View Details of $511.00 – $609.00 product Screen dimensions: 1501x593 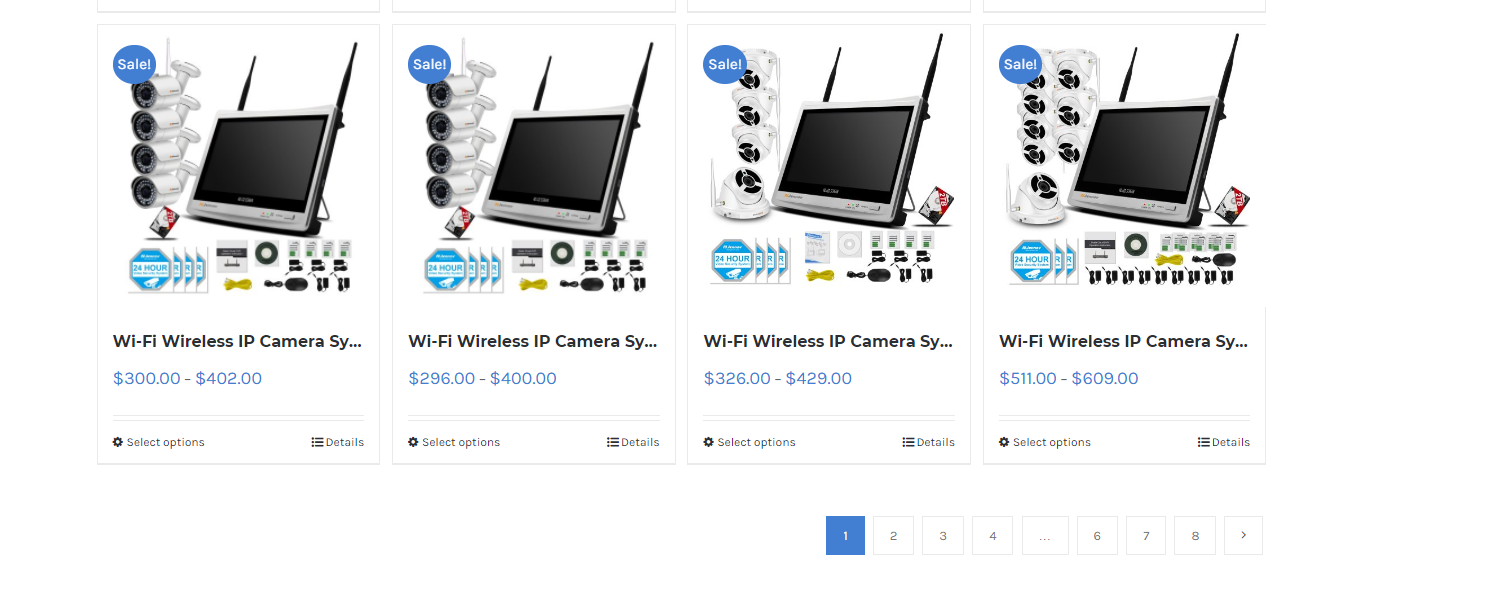click(1224, 442)
